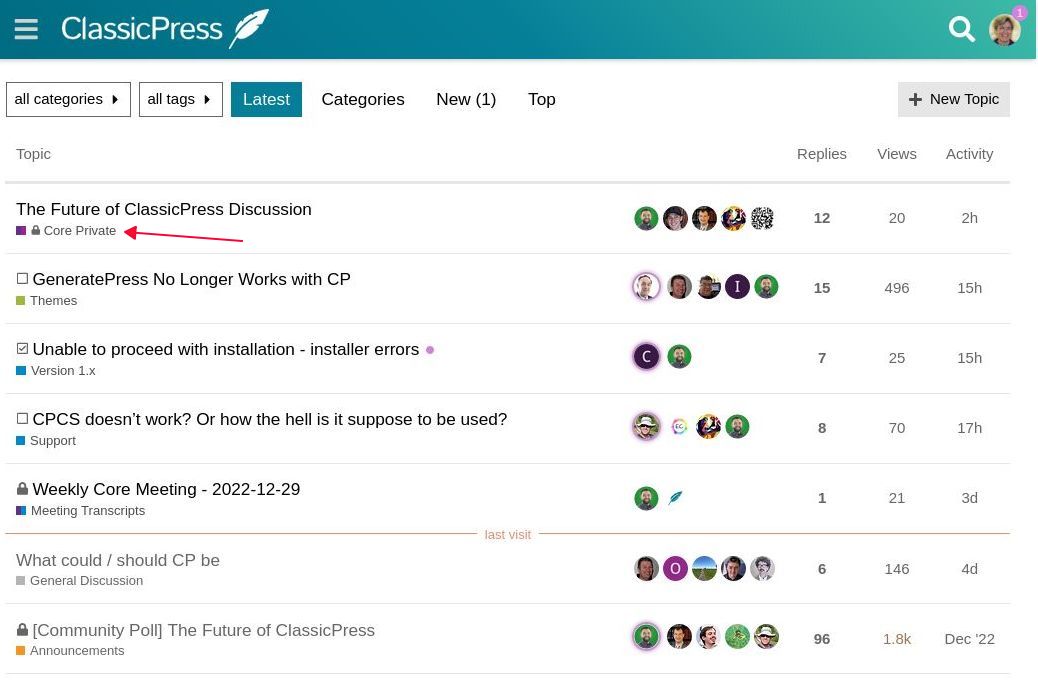Click the hat-wearing avatar on CPCS row
The height and width of the screenshot is (684, 1038).
[646, 427]
